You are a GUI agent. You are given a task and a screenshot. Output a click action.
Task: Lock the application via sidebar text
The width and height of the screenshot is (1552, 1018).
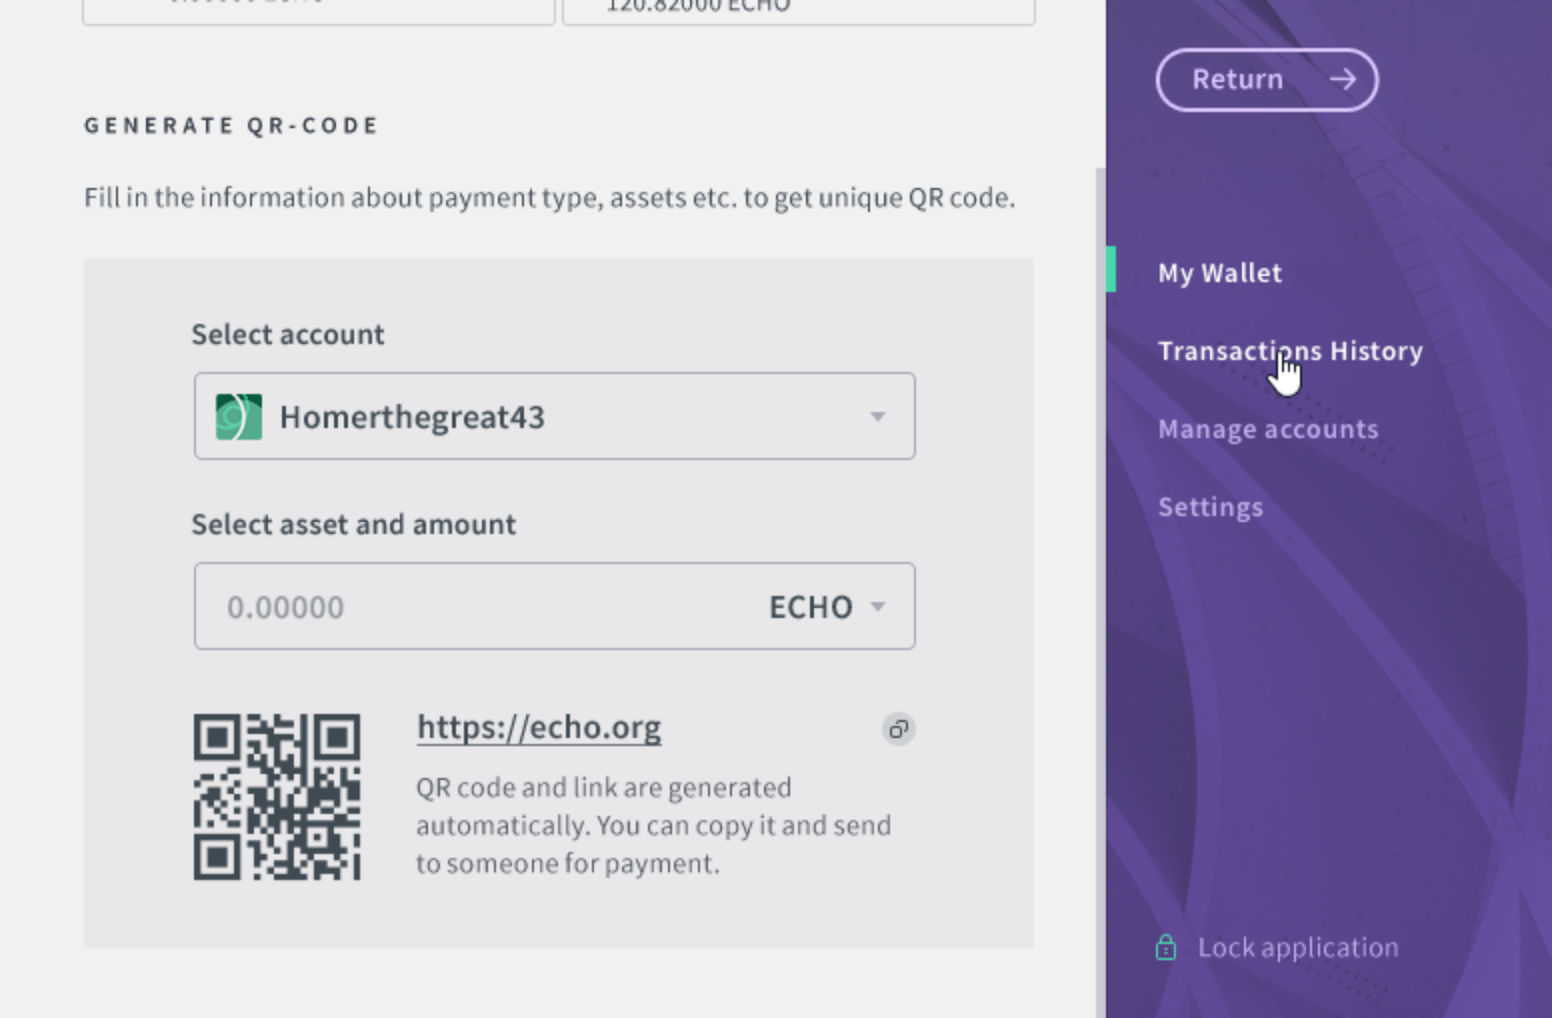(1298, 947)
